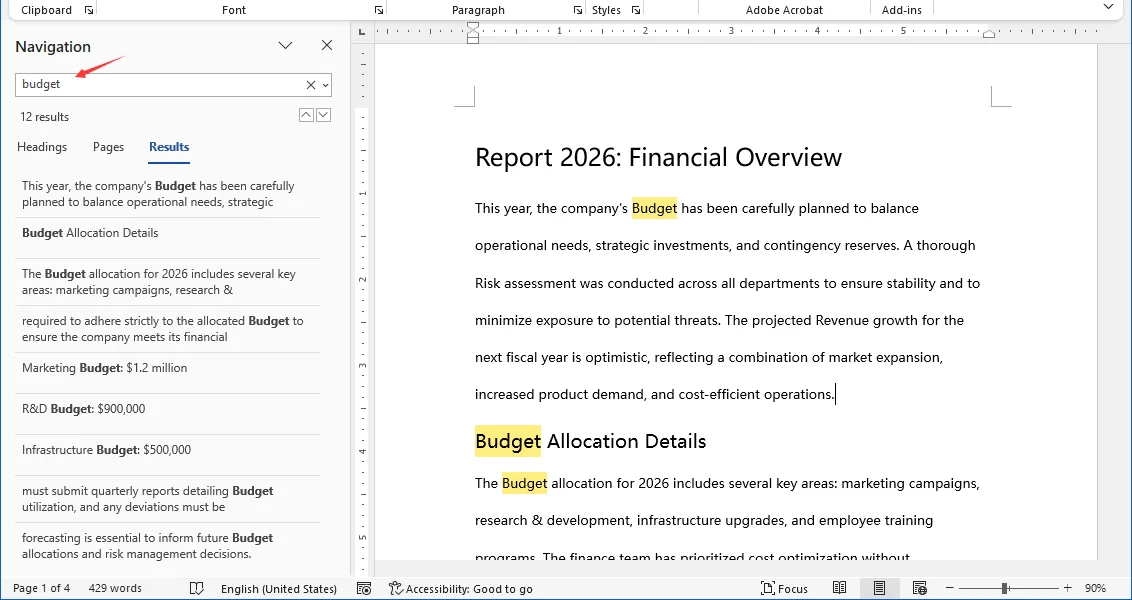Enable Focus mode from the status bar
1132x600 pixels.
[785, 588]
